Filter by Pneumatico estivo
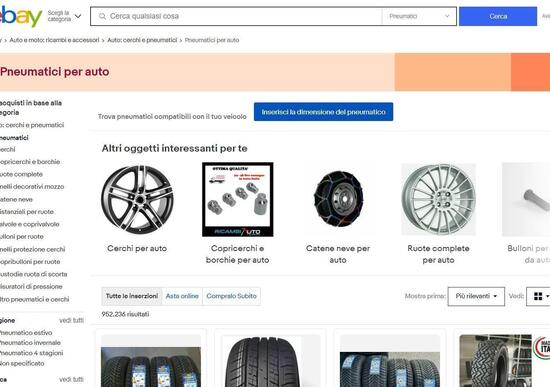The width and height of the screenshot is (550, 387). [x=26, y=333]
